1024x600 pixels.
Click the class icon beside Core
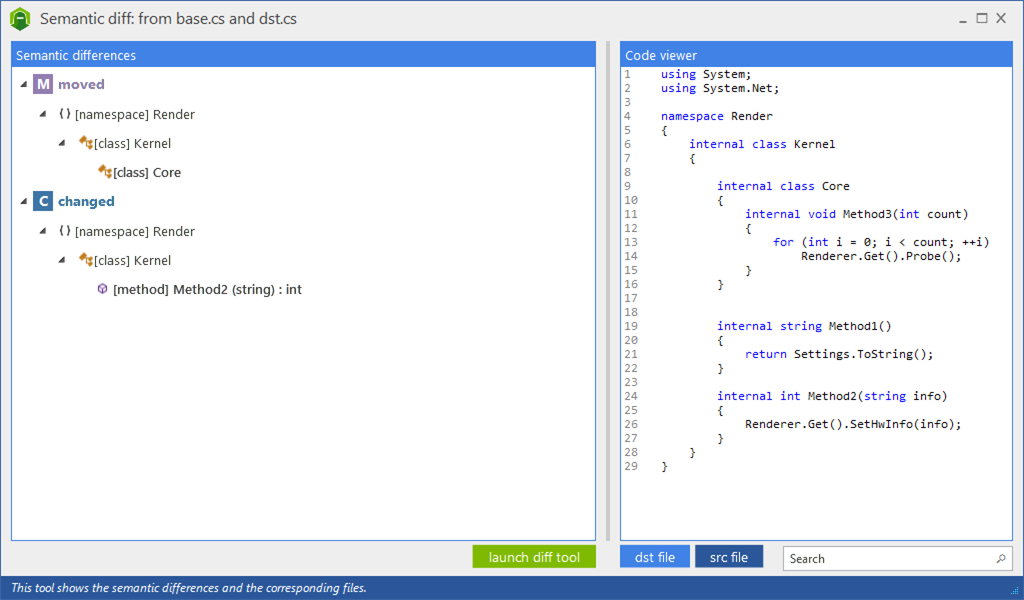105,172
